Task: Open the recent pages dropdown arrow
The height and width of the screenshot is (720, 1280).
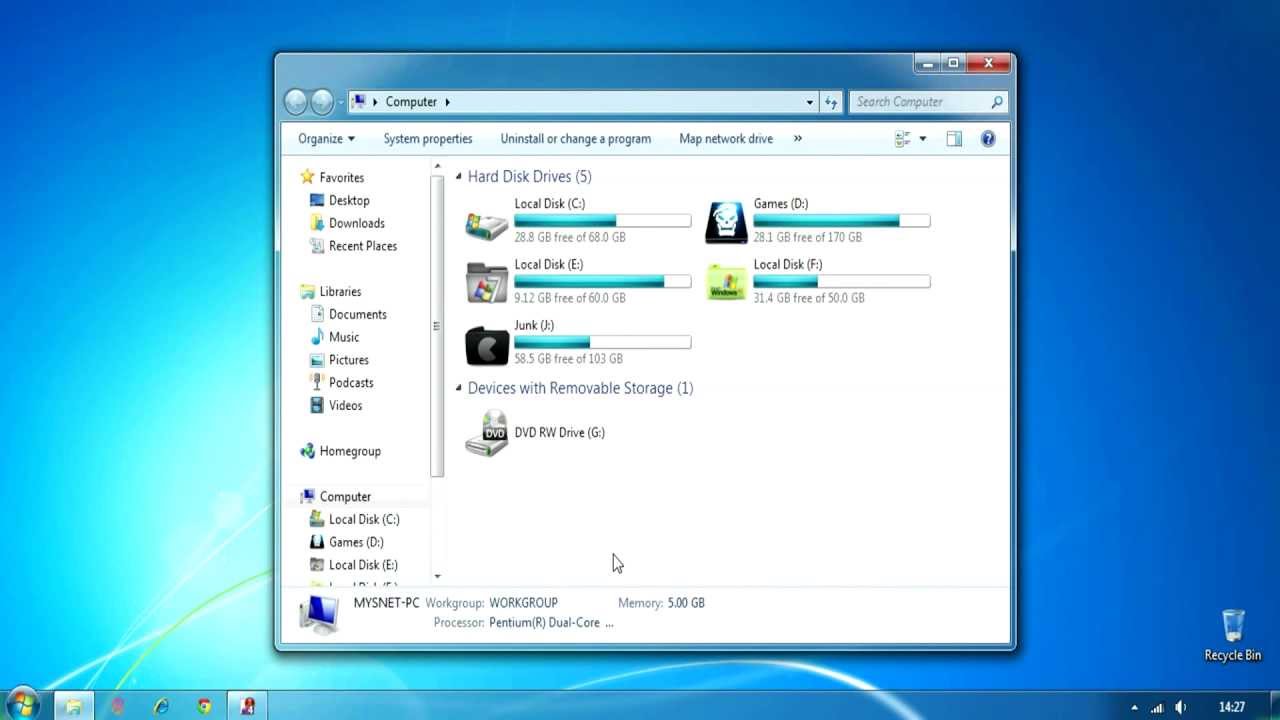Action: 341,102
